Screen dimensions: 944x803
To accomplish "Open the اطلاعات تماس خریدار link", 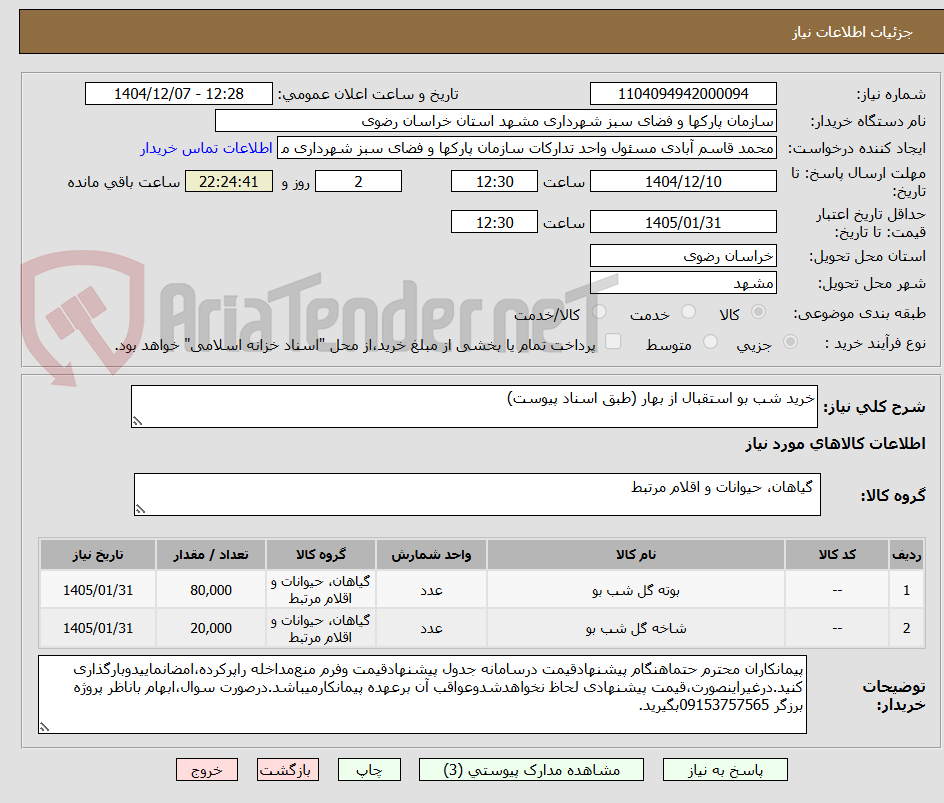I will click(206, 148).
